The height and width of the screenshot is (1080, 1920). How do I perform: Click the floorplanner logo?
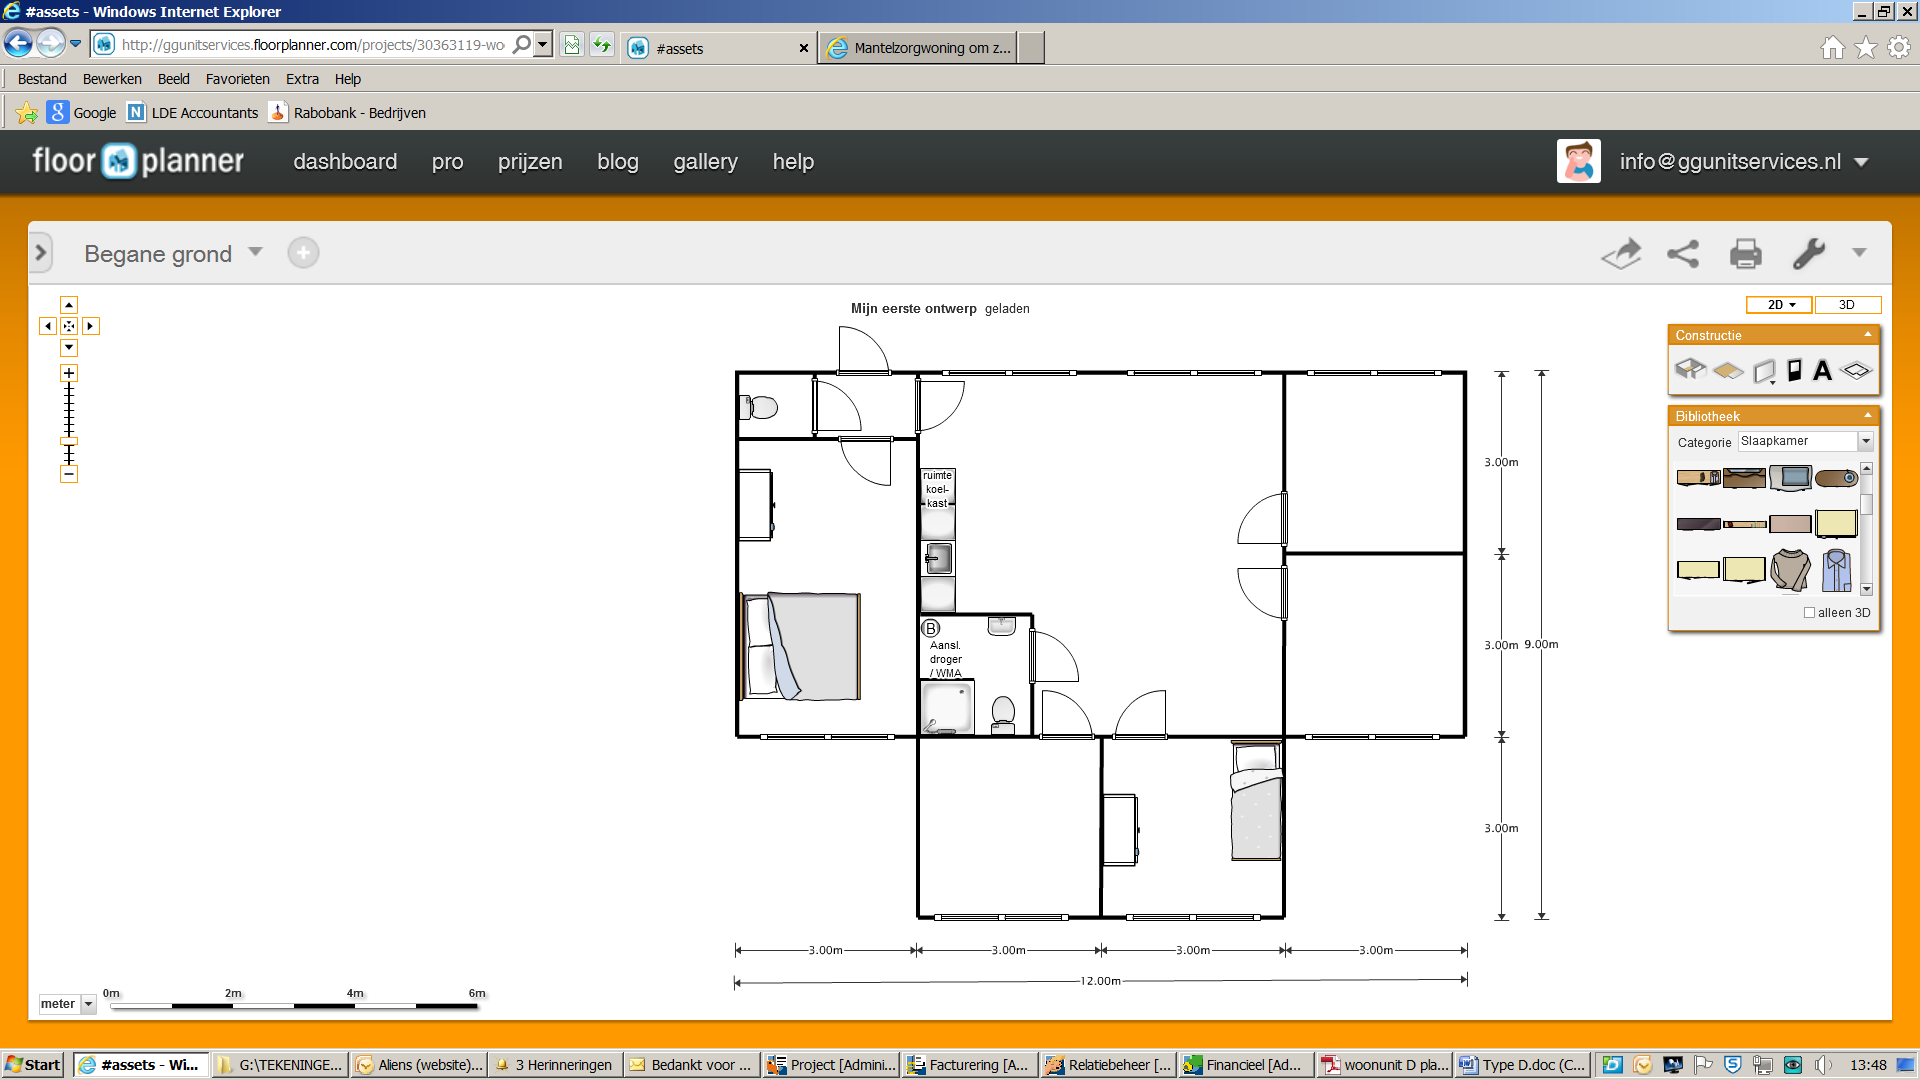[x=138, y=161]
